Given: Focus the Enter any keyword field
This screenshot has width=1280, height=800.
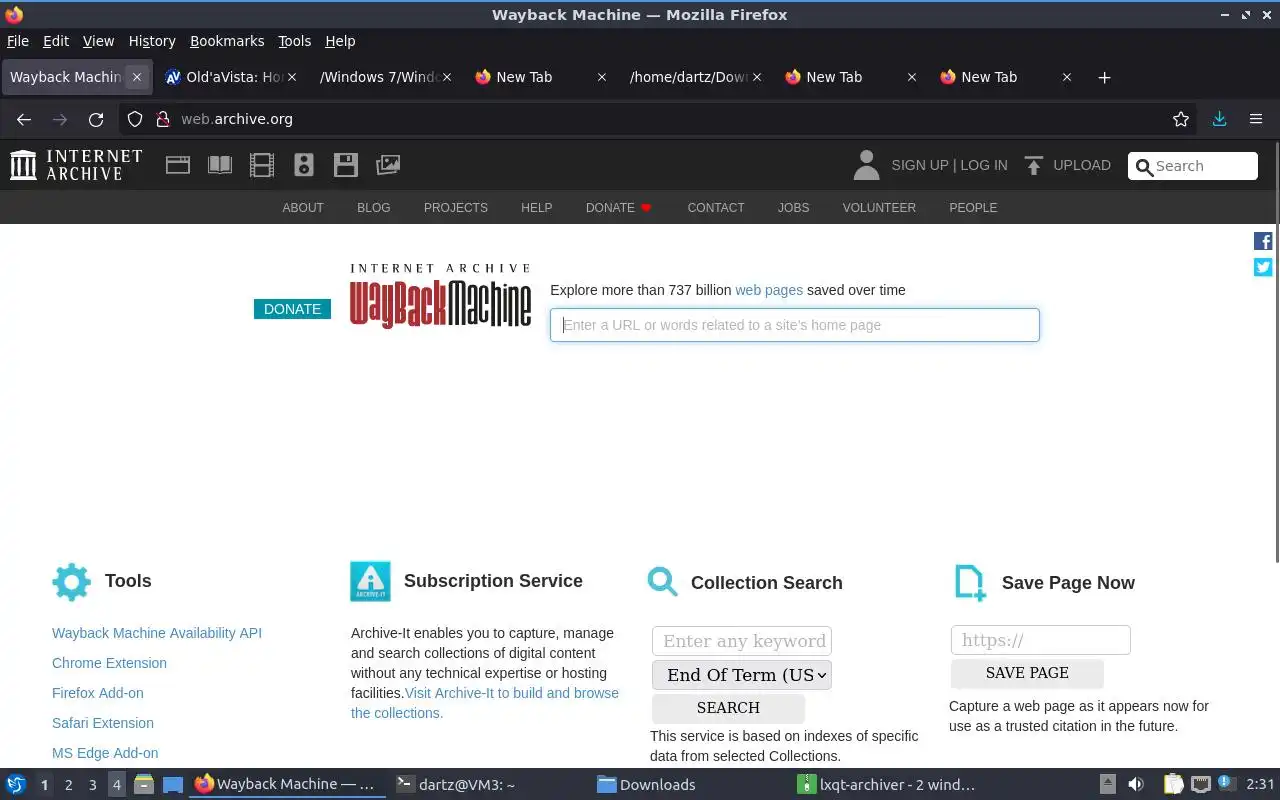Looking at the screenshot, I should [742, 641].
